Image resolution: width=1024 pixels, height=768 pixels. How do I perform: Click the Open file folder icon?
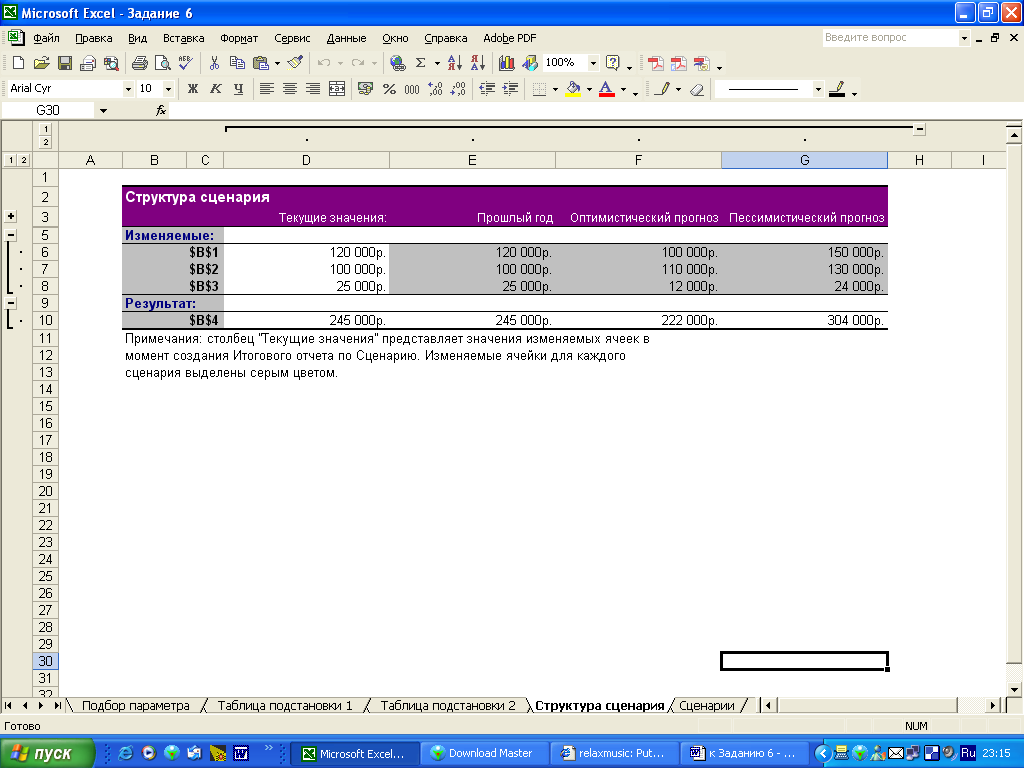[41, 63]
